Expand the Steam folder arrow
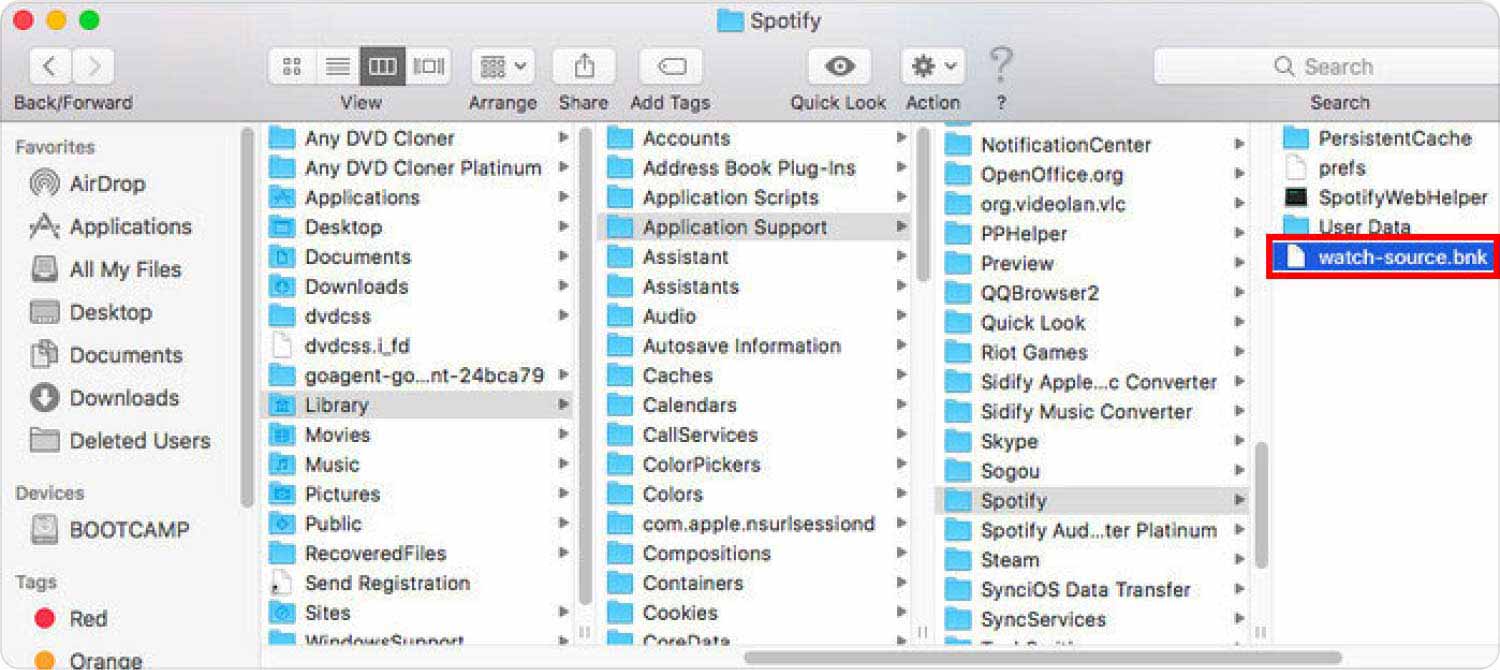This screenshot has height=670, width=1500. pos(1240,560)
